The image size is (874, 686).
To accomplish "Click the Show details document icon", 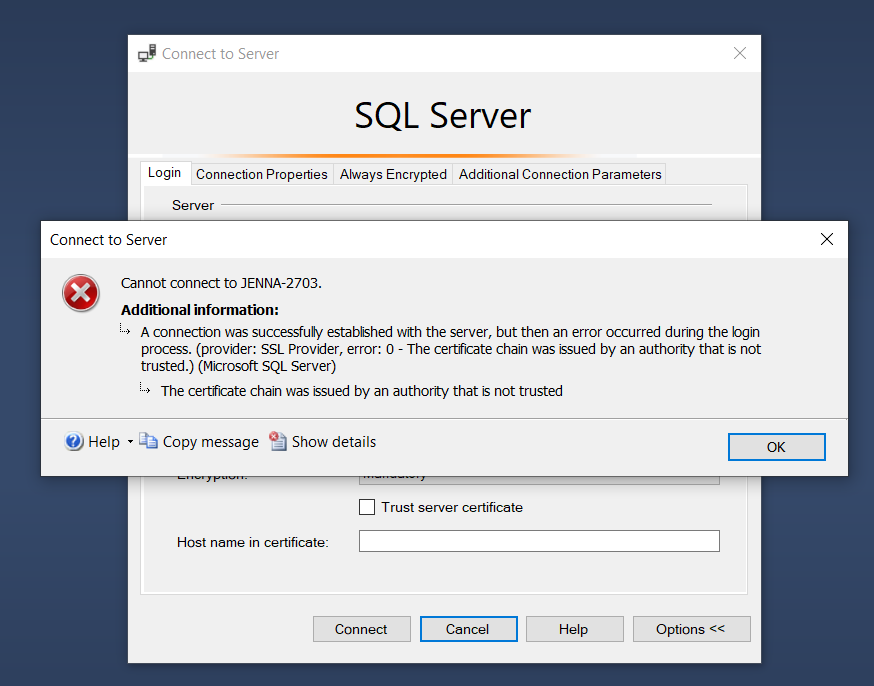I will click(x=277, y=441).
